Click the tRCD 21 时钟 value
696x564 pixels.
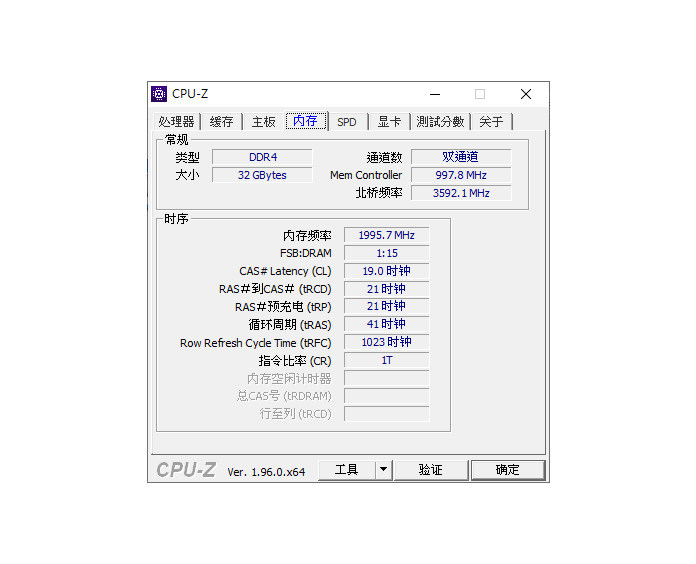click(x=387, y=289)
